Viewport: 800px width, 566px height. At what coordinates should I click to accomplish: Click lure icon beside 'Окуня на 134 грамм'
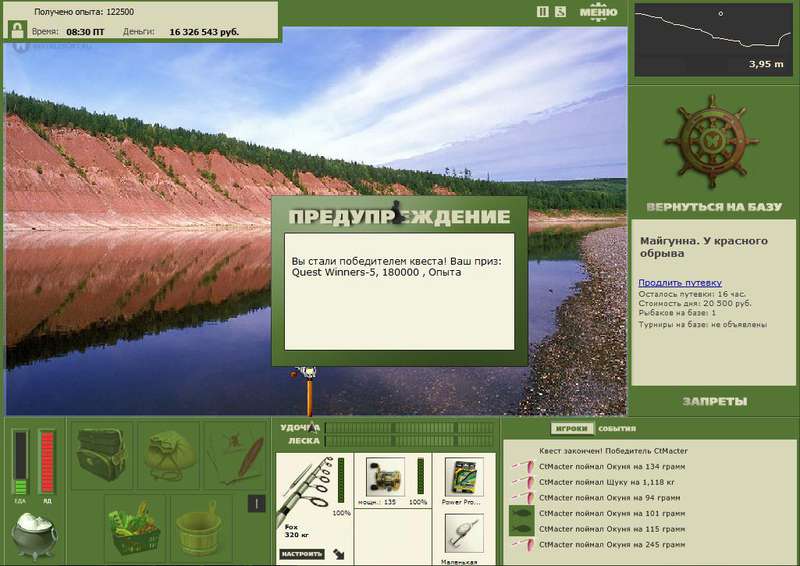pyautogui.click(x=522, y=466)
